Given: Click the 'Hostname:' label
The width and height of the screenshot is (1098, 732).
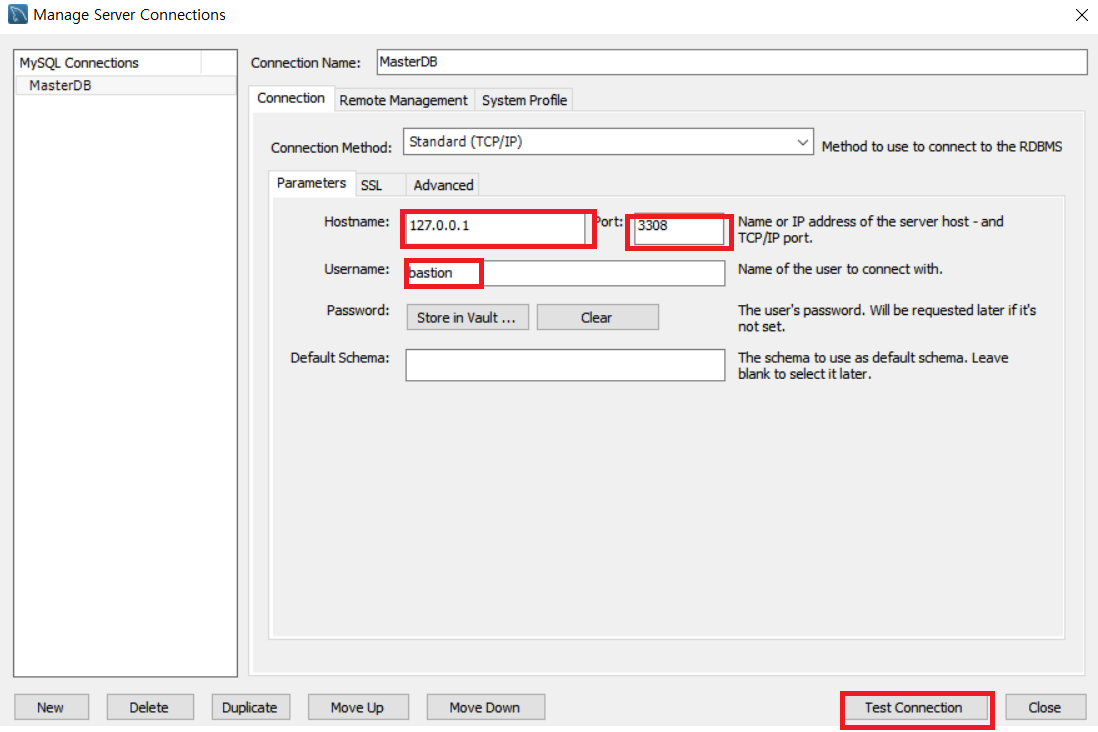Looking at the screenshot, I should point(356,222).
